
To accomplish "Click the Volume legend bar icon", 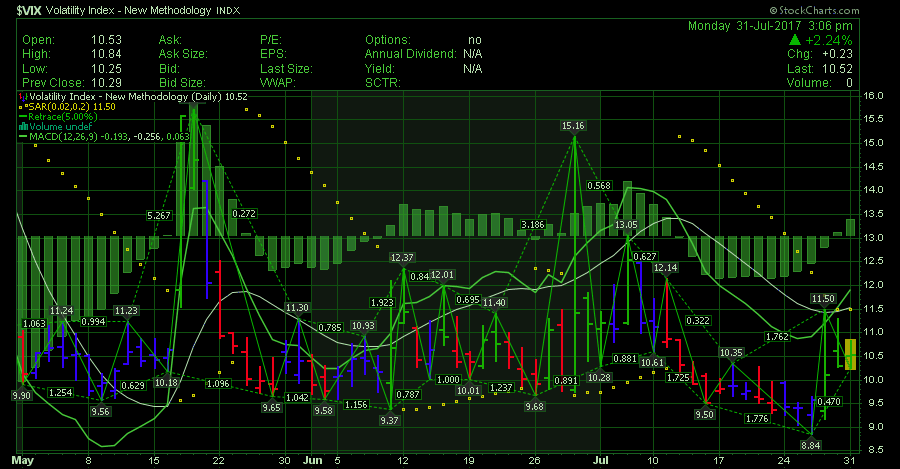I will 22,127.
